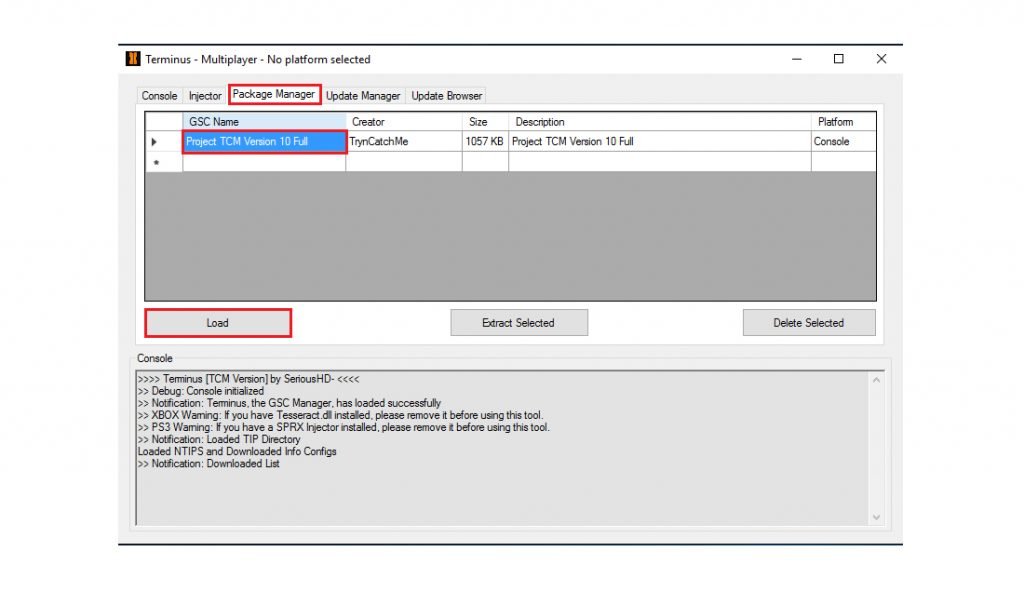The image size is (1024, 592).
Task: Click the new-row asterisk row header
Action: click(163, 162)
